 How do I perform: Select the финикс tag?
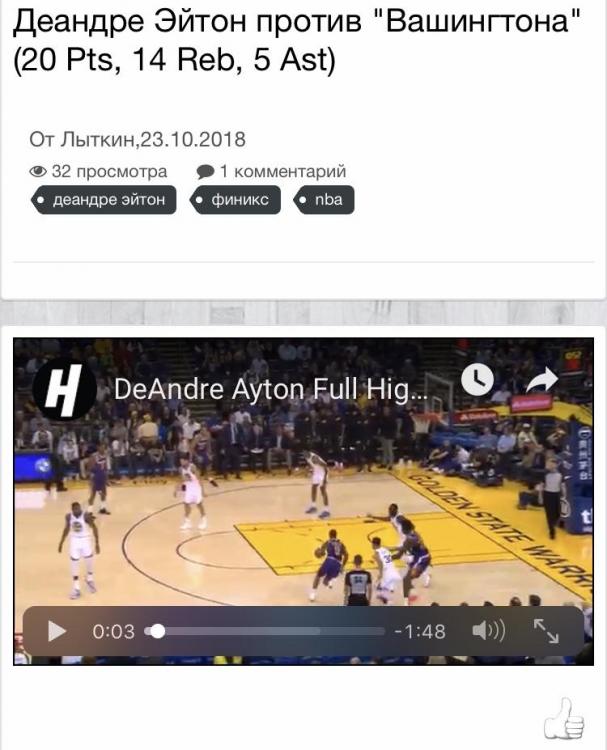[x=235, y=199]
